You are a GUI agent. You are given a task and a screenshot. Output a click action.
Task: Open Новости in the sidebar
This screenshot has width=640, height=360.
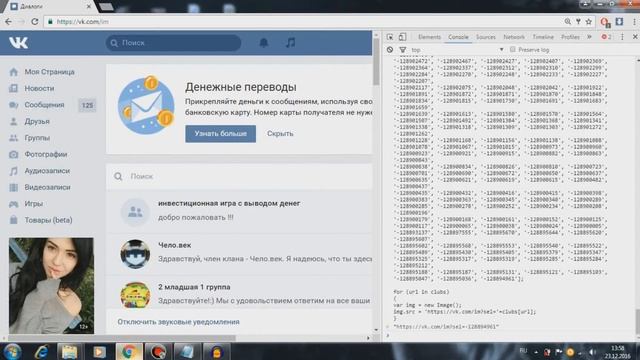tap(39, 88)
